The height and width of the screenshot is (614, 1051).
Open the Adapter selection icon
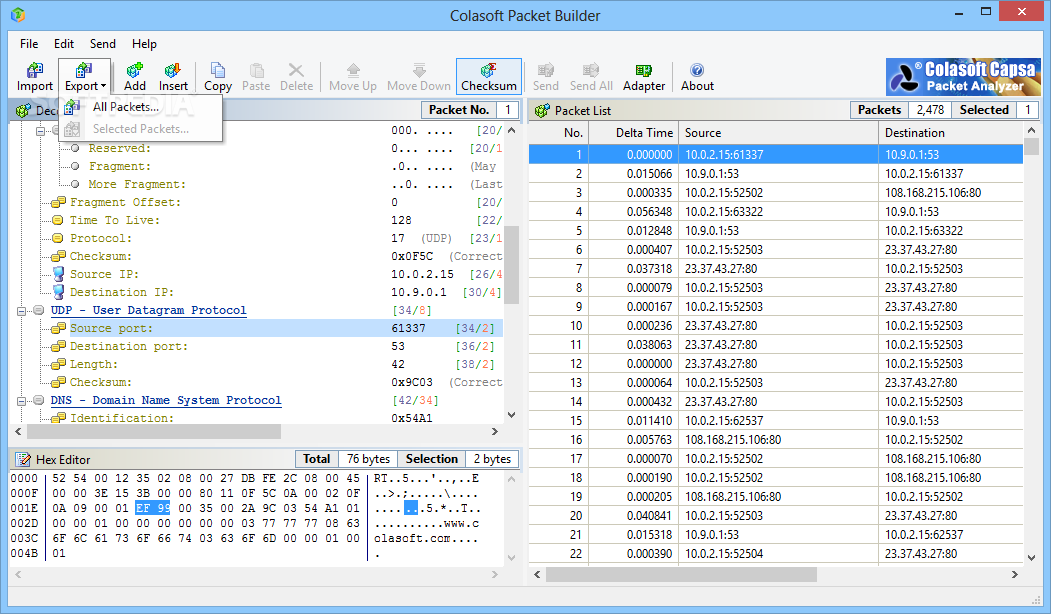[643, 77]
